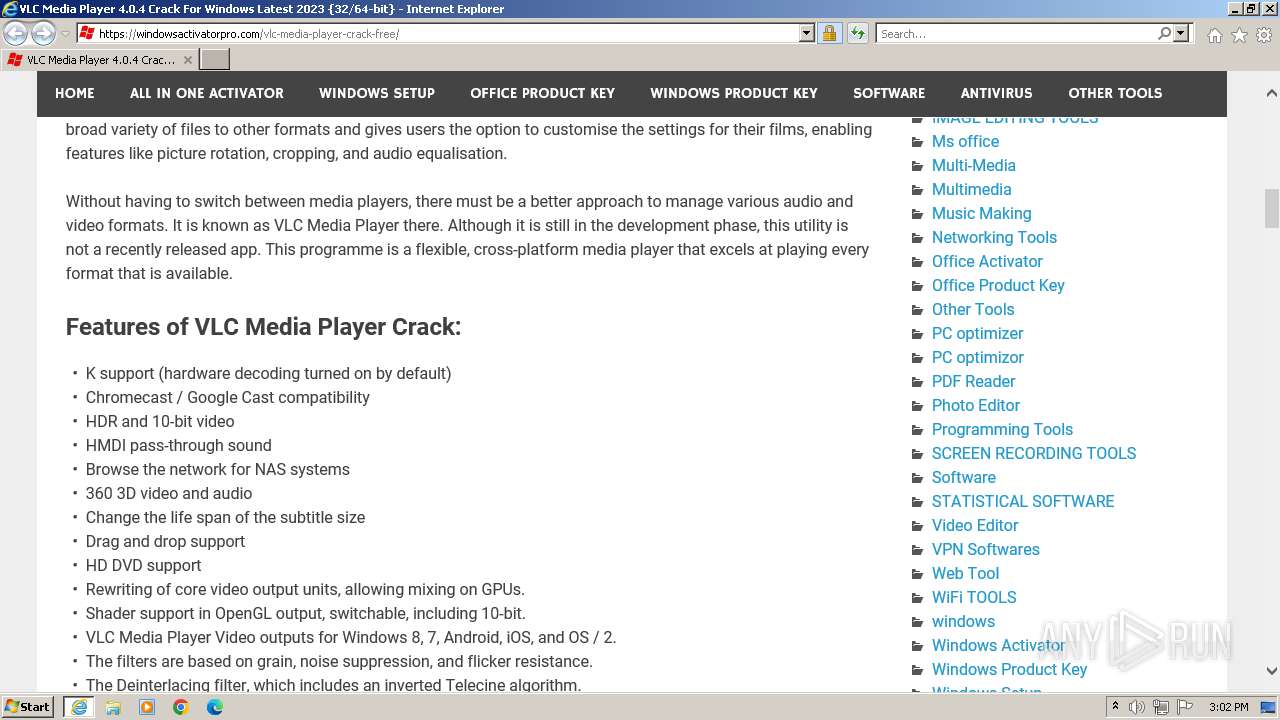Click the folder icon beside Photo Editor
The image size is (1280, 720).
tap(918, 406)
